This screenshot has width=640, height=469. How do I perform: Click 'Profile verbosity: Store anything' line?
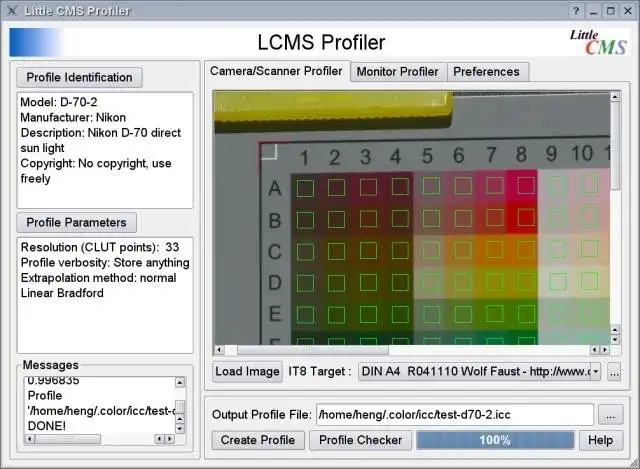pyautogui.click(x=105, y=262)
